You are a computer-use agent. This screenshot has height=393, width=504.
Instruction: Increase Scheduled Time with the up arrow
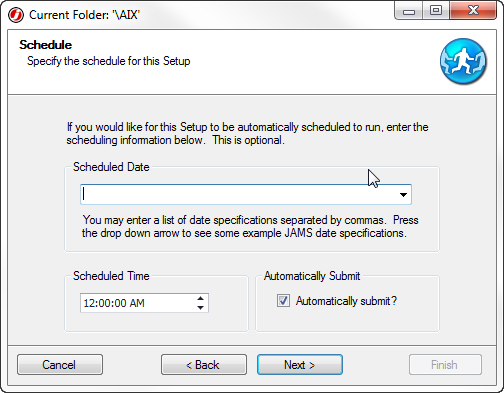200,298
